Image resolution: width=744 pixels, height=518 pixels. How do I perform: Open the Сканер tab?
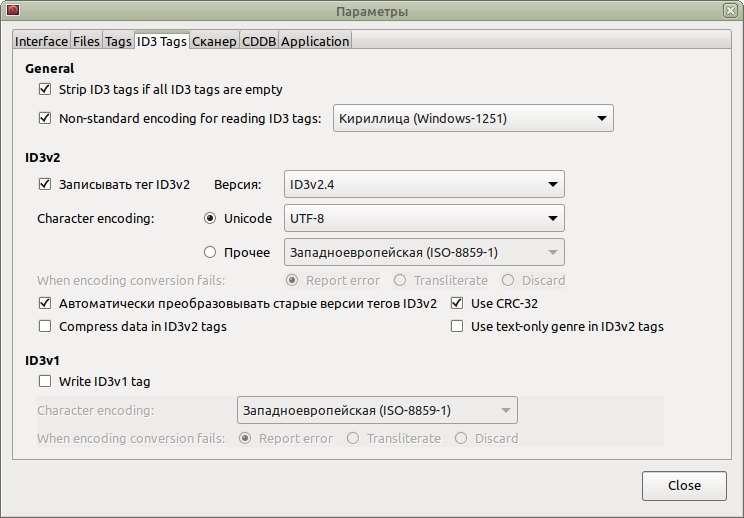(214, 41)
